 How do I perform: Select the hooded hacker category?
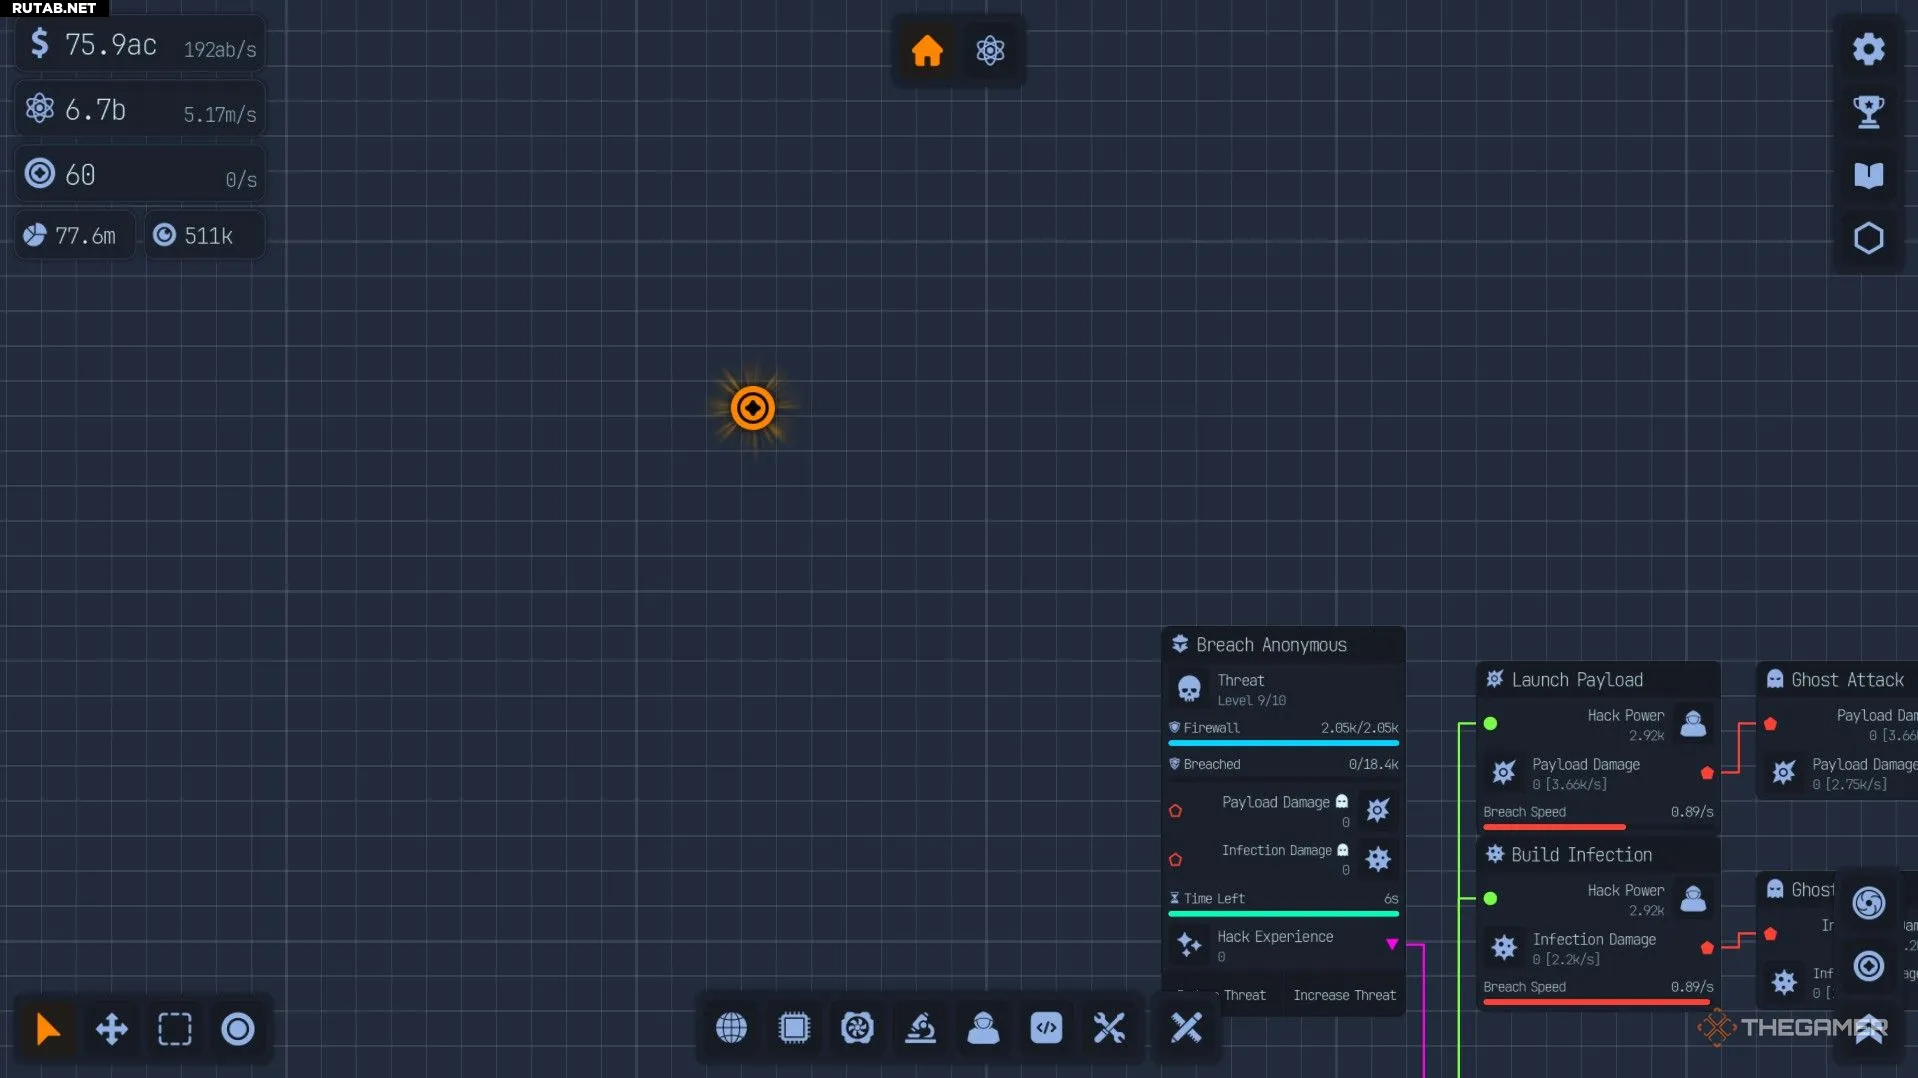pyautogui.click(x=983, y=1028)
